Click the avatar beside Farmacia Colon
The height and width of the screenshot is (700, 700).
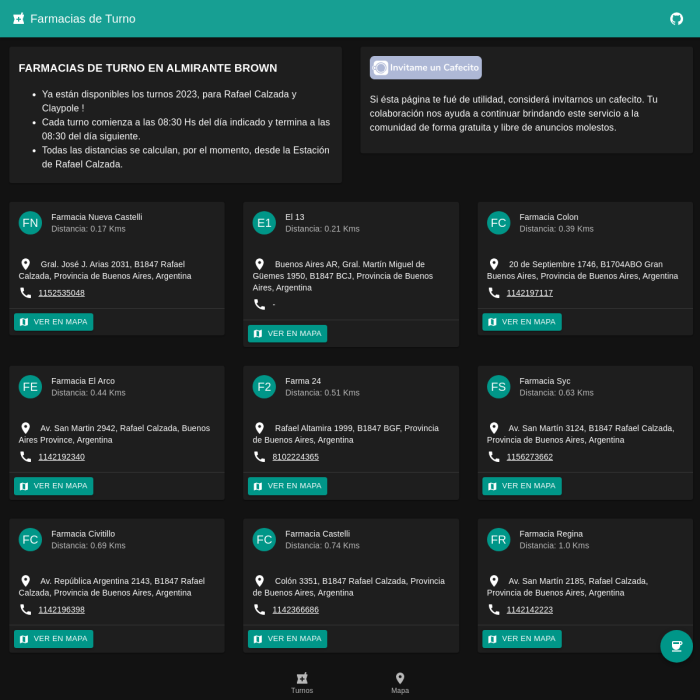point(498,223)
